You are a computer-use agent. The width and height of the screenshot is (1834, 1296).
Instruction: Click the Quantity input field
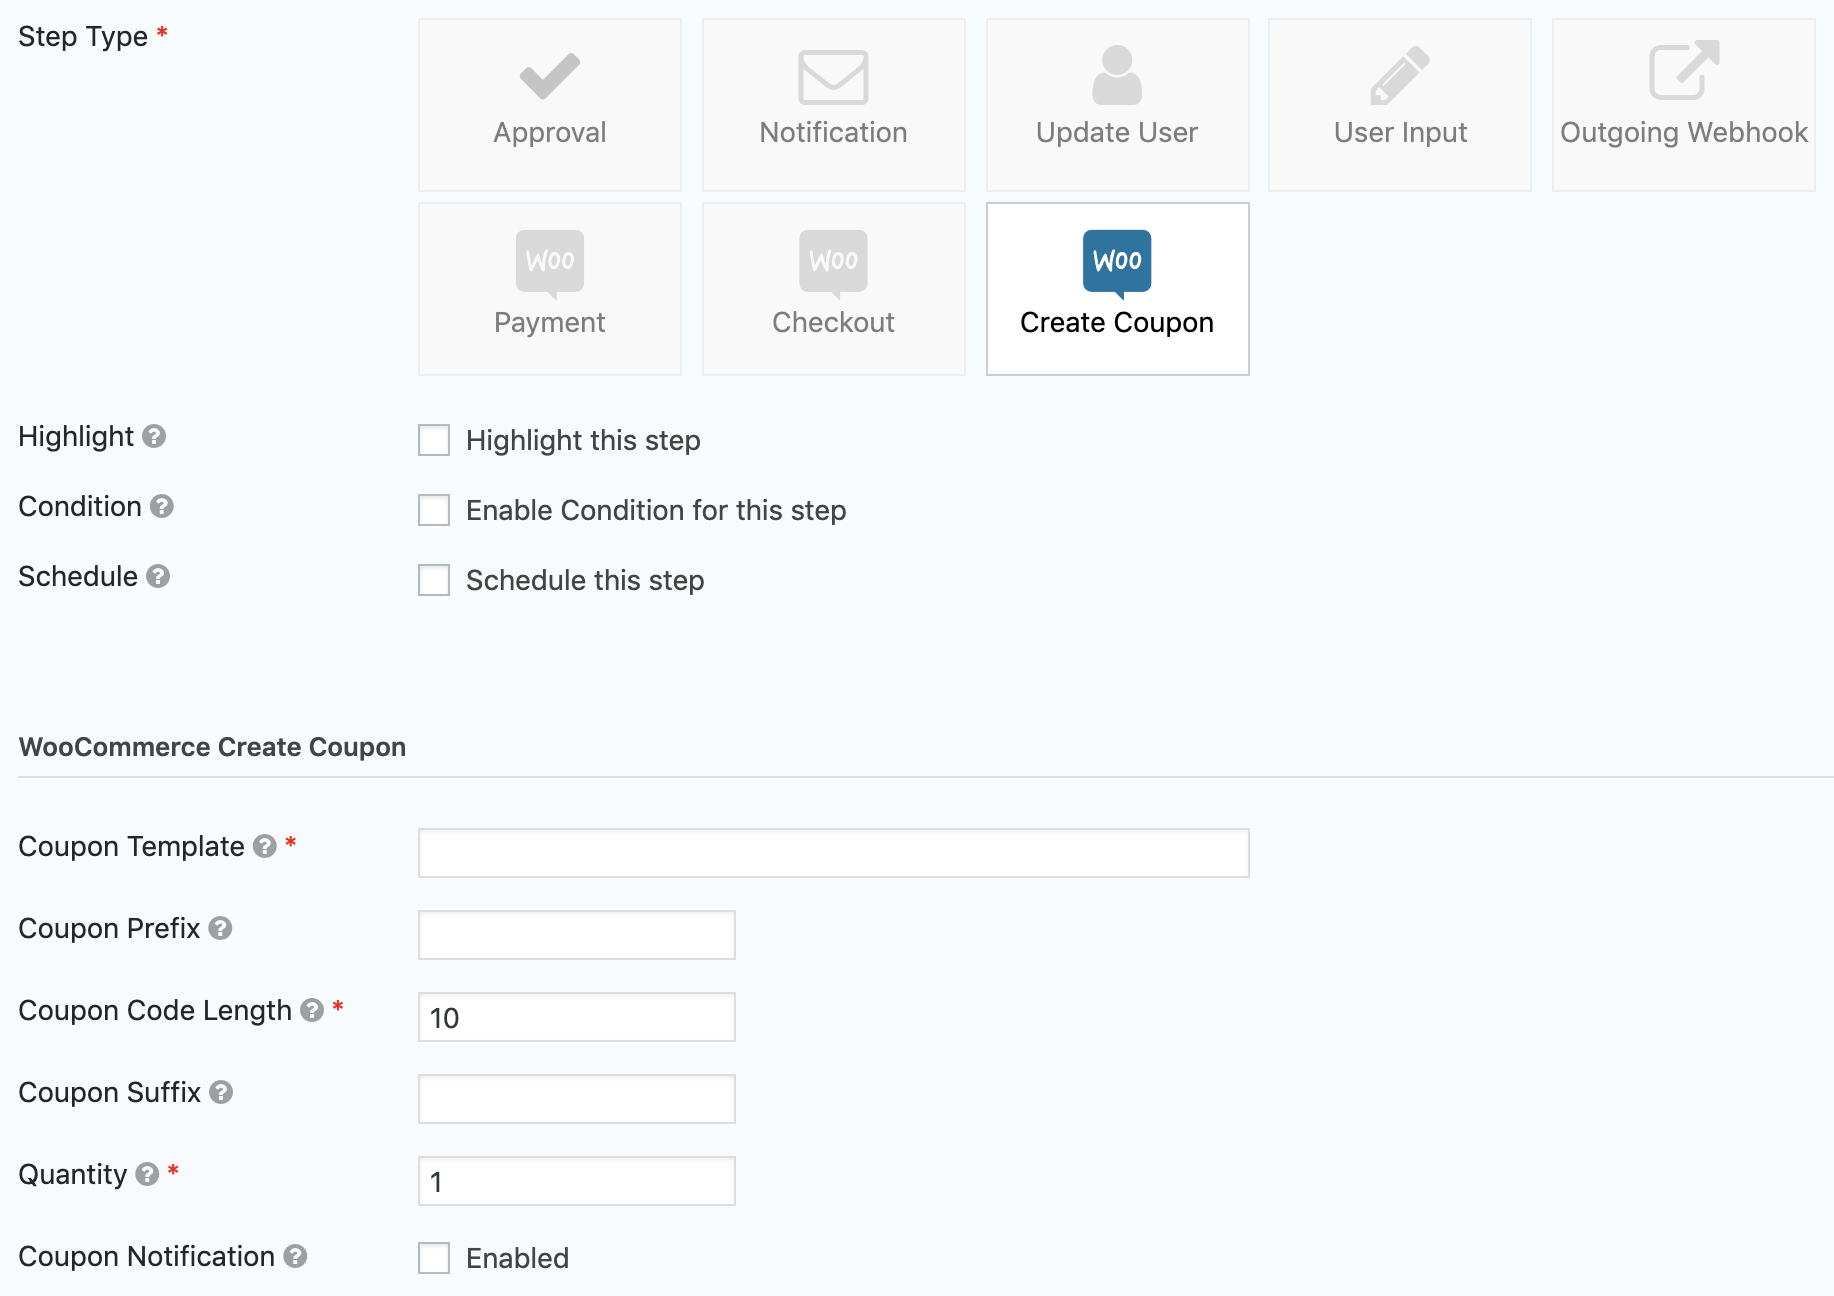tap(576, 1180)
